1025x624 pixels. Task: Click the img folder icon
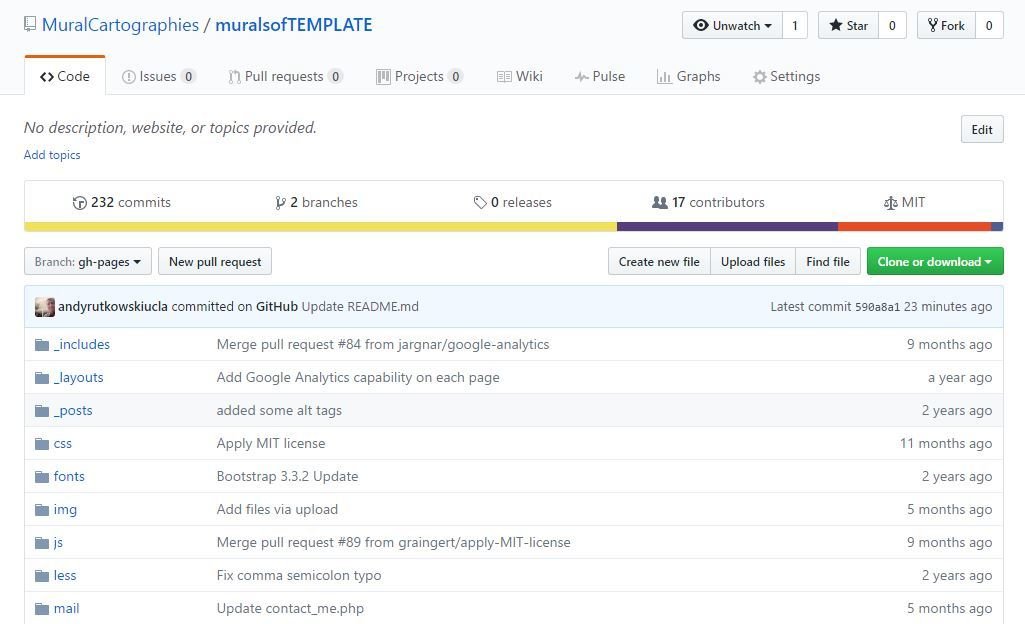click(x=42, y=510)
